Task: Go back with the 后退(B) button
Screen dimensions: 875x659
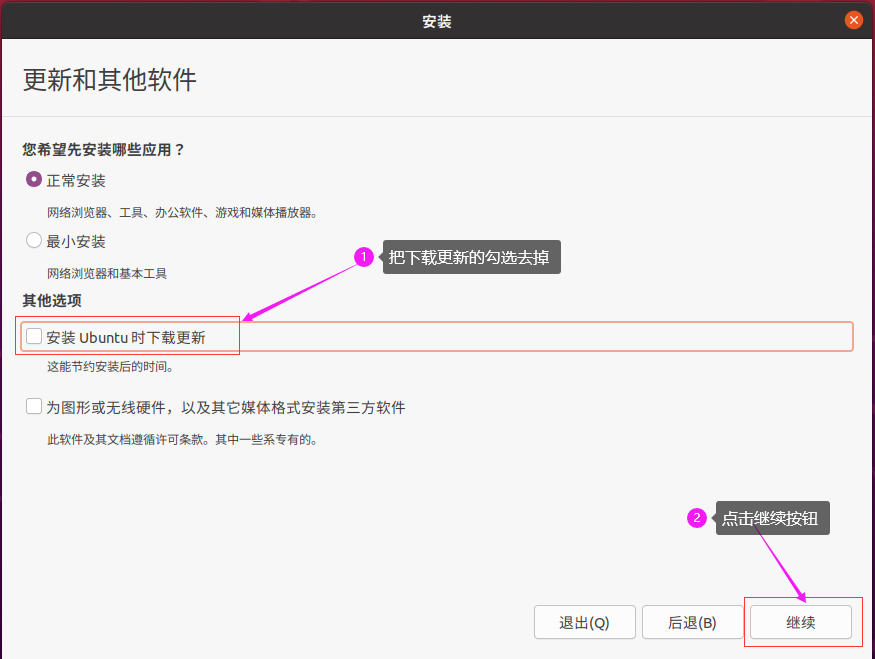Action: coord(692,622)
